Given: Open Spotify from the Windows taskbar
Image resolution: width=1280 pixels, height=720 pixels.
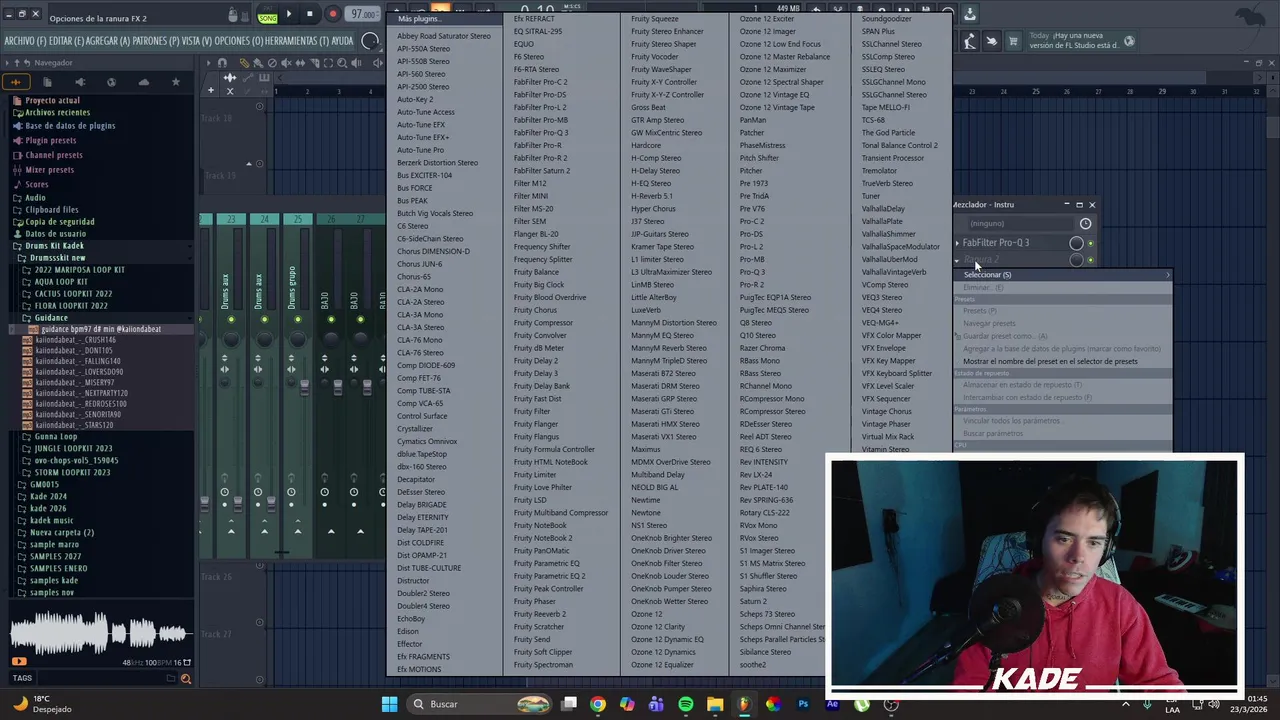Looking at the screenshot, I should tap(685, 704).
